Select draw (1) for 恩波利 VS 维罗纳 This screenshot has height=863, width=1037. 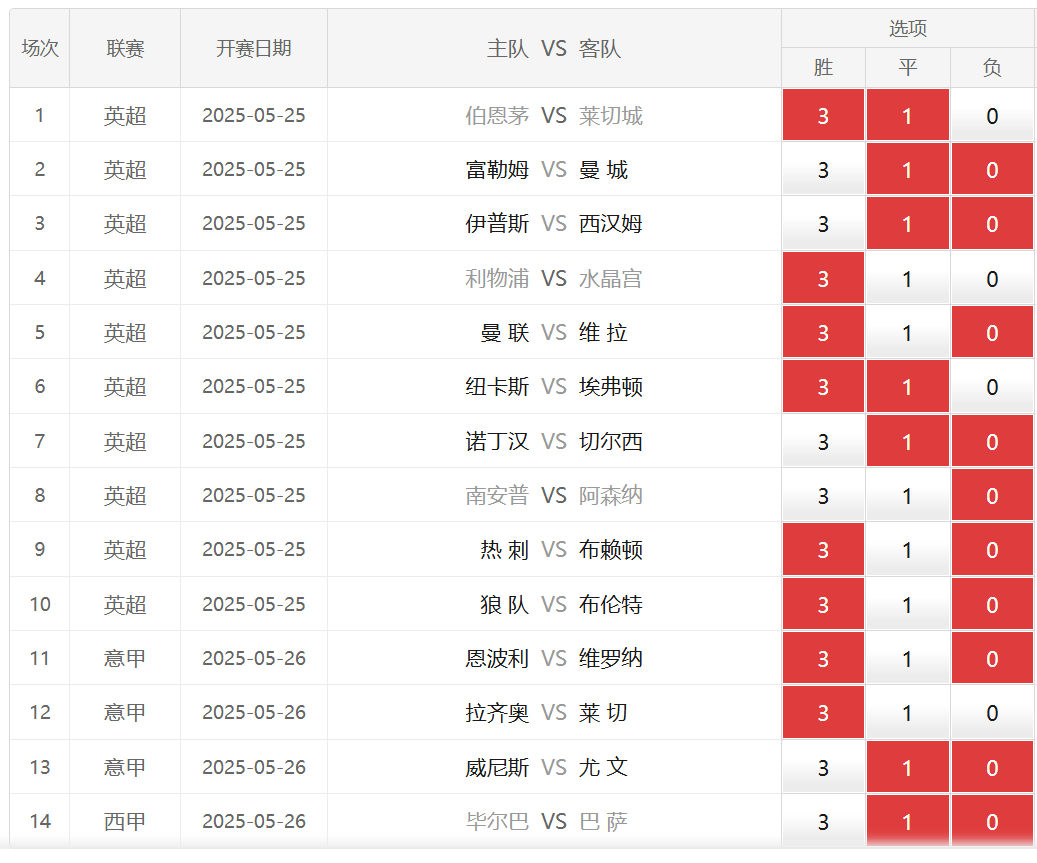tap(907, 658)
